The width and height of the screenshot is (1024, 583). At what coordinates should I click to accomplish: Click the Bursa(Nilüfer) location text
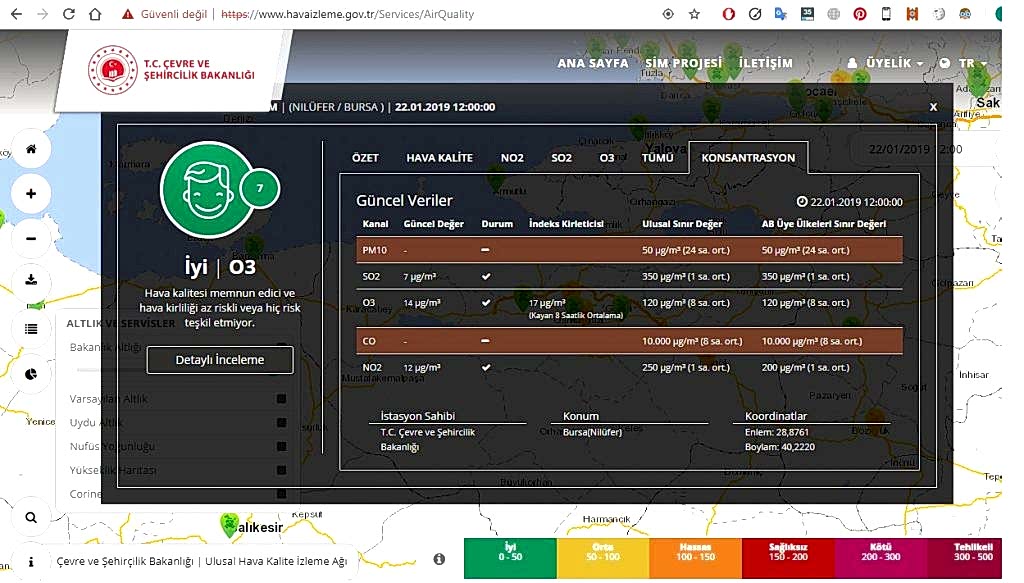coord(592,432)
